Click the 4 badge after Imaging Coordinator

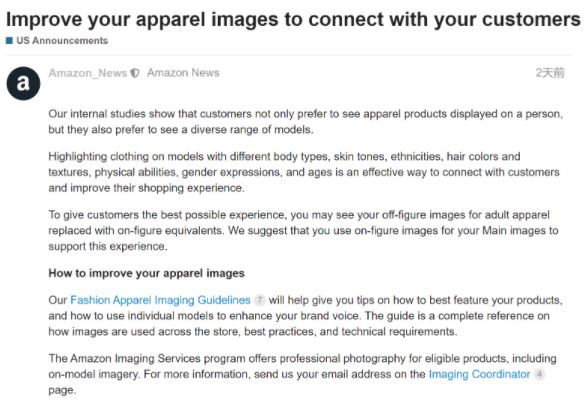pyautogui.click(x=539, y=374)
